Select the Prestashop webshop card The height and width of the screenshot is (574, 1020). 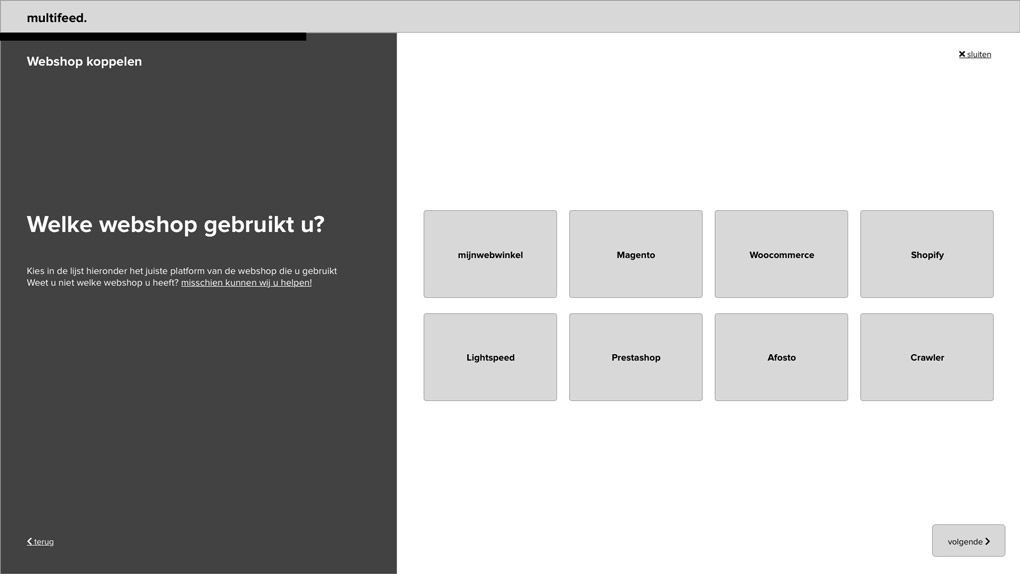[x=636, y=357]
